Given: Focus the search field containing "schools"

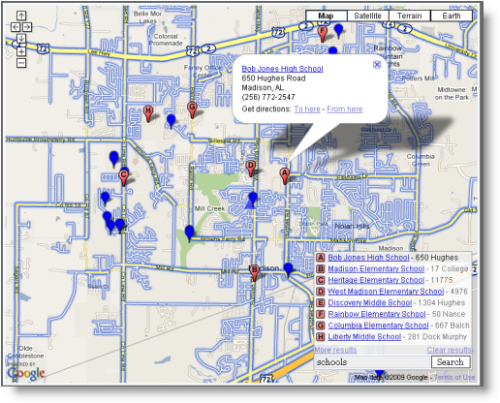Looking at the screenshot, I should click(372, 362).
